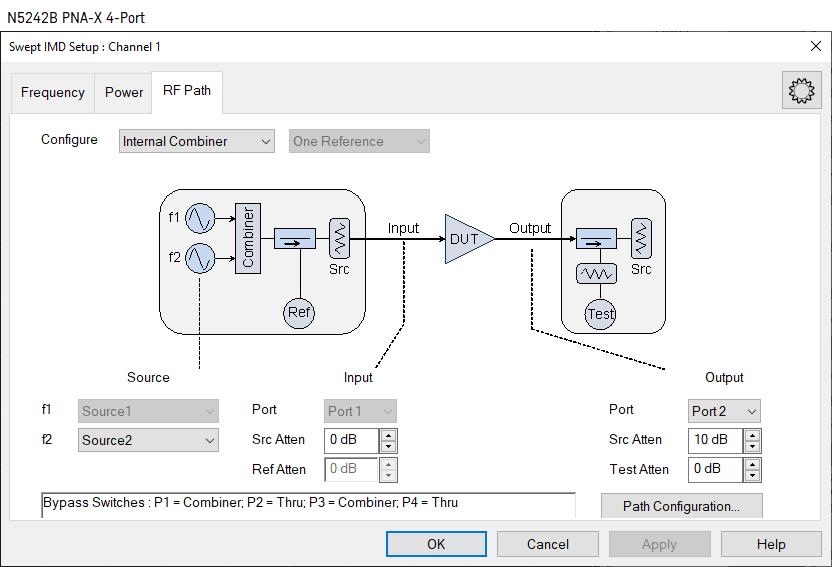832x567 pixels.
Task: Click the input Src Atten field
Action: tap(351, 440)
